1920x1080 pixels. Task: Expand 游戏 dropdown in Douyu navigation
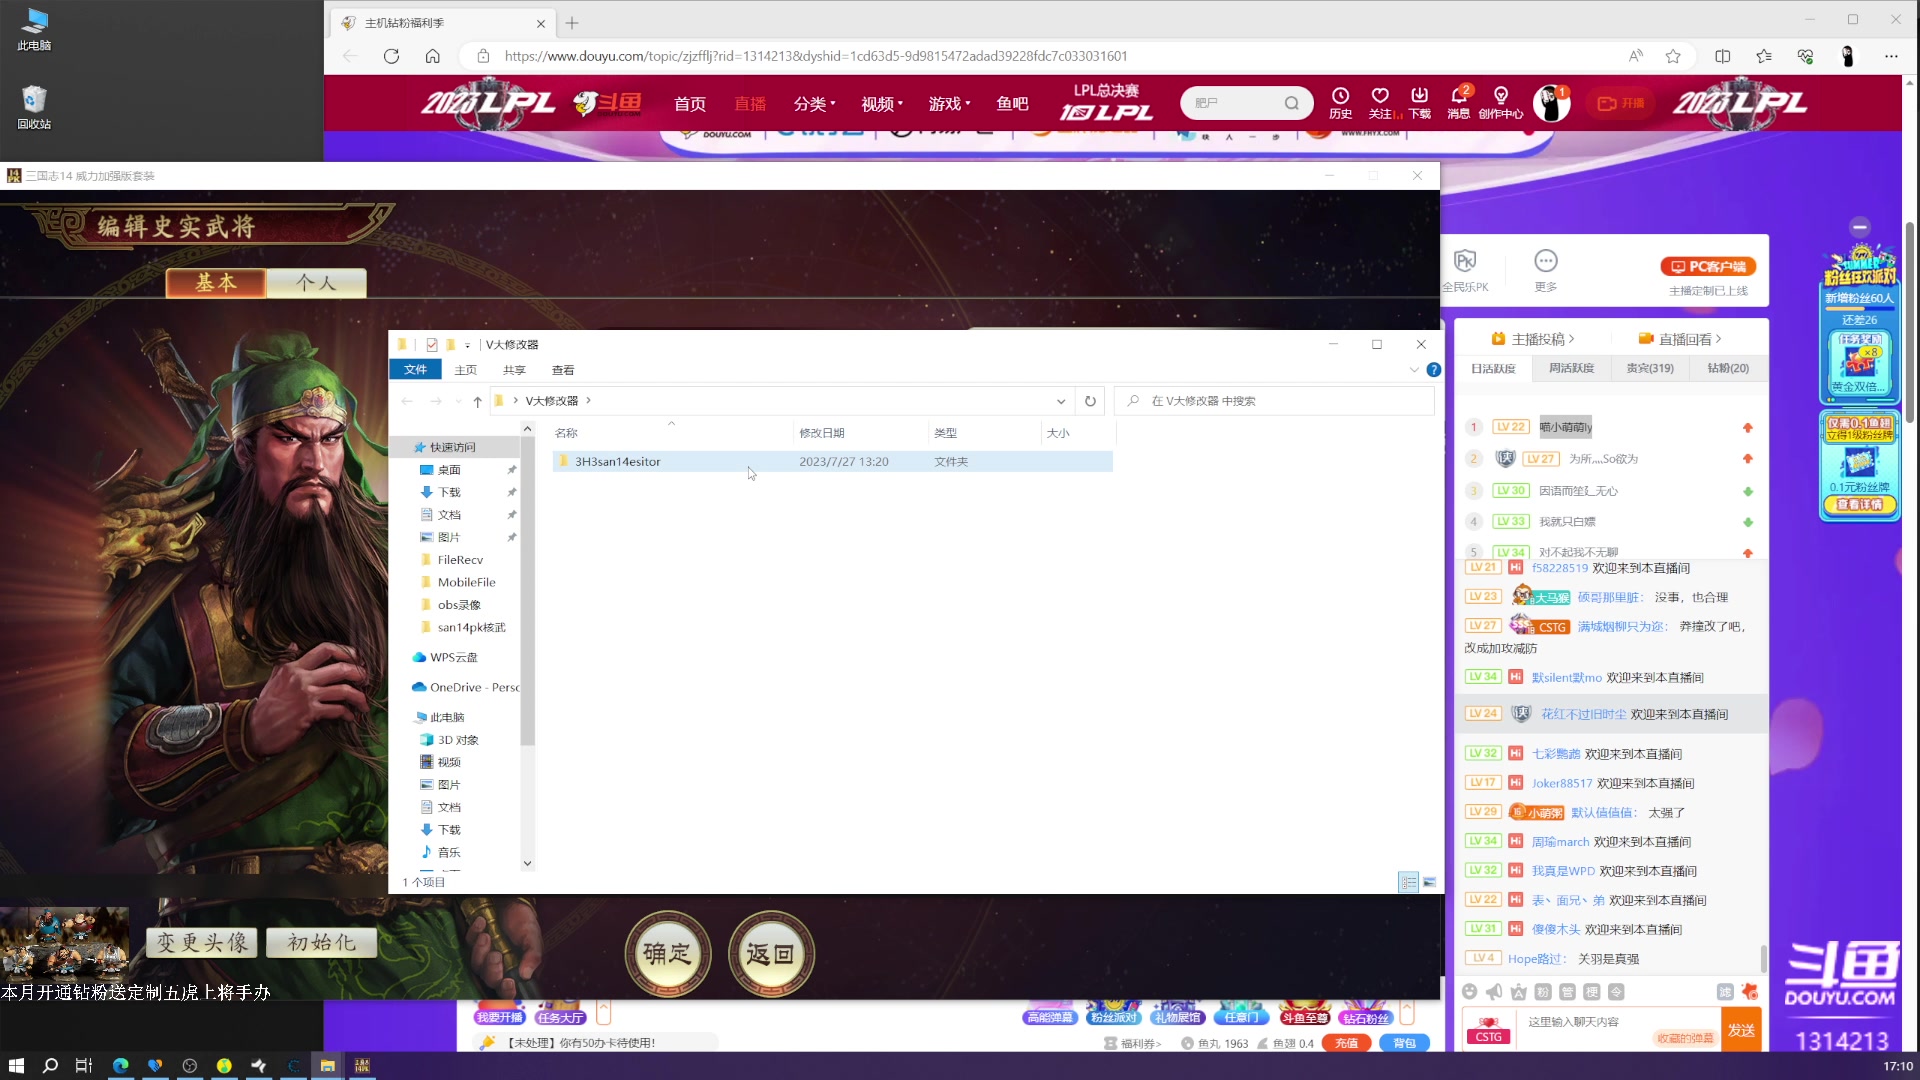click(949, 104)
